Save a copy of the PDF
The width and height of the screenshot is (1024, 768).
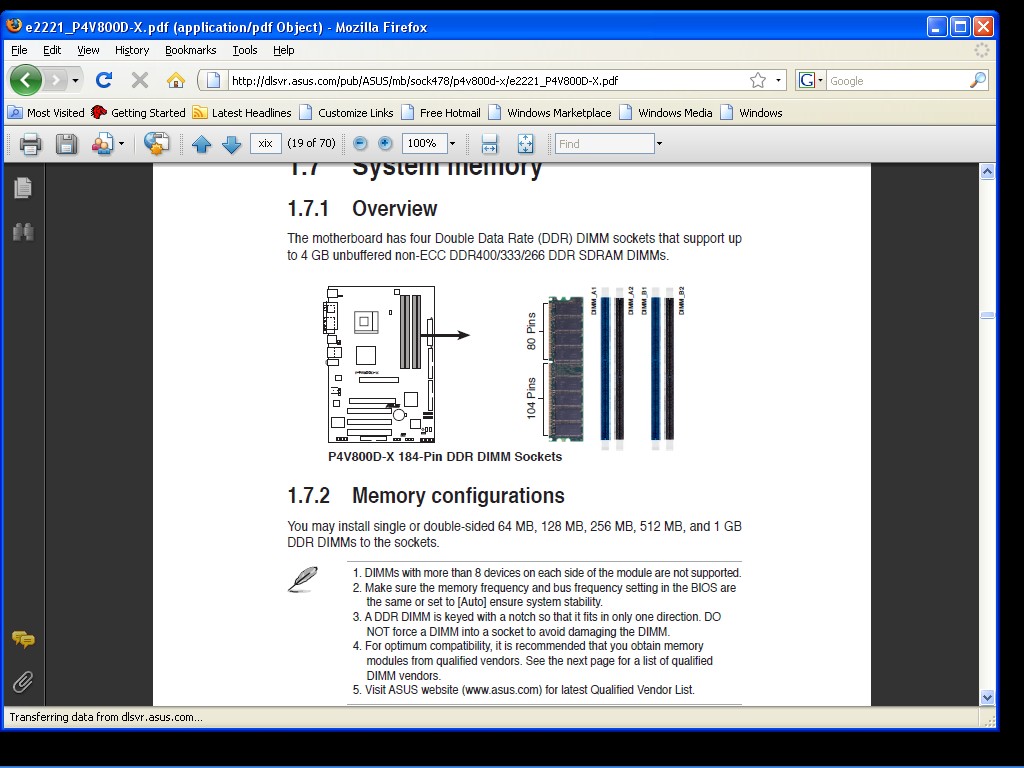pyautogui.click(x=66, y=144)
